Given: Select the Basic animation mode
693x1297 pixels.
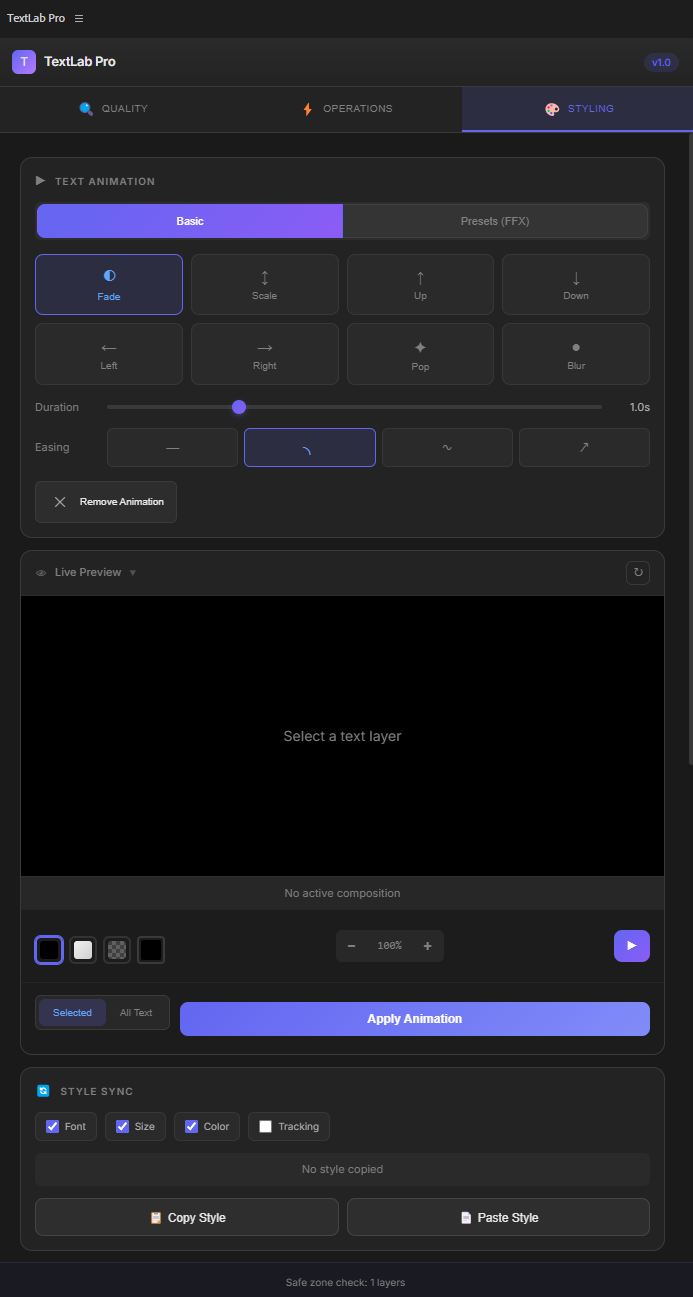Looking at the screenshot, I should point(190,221).
